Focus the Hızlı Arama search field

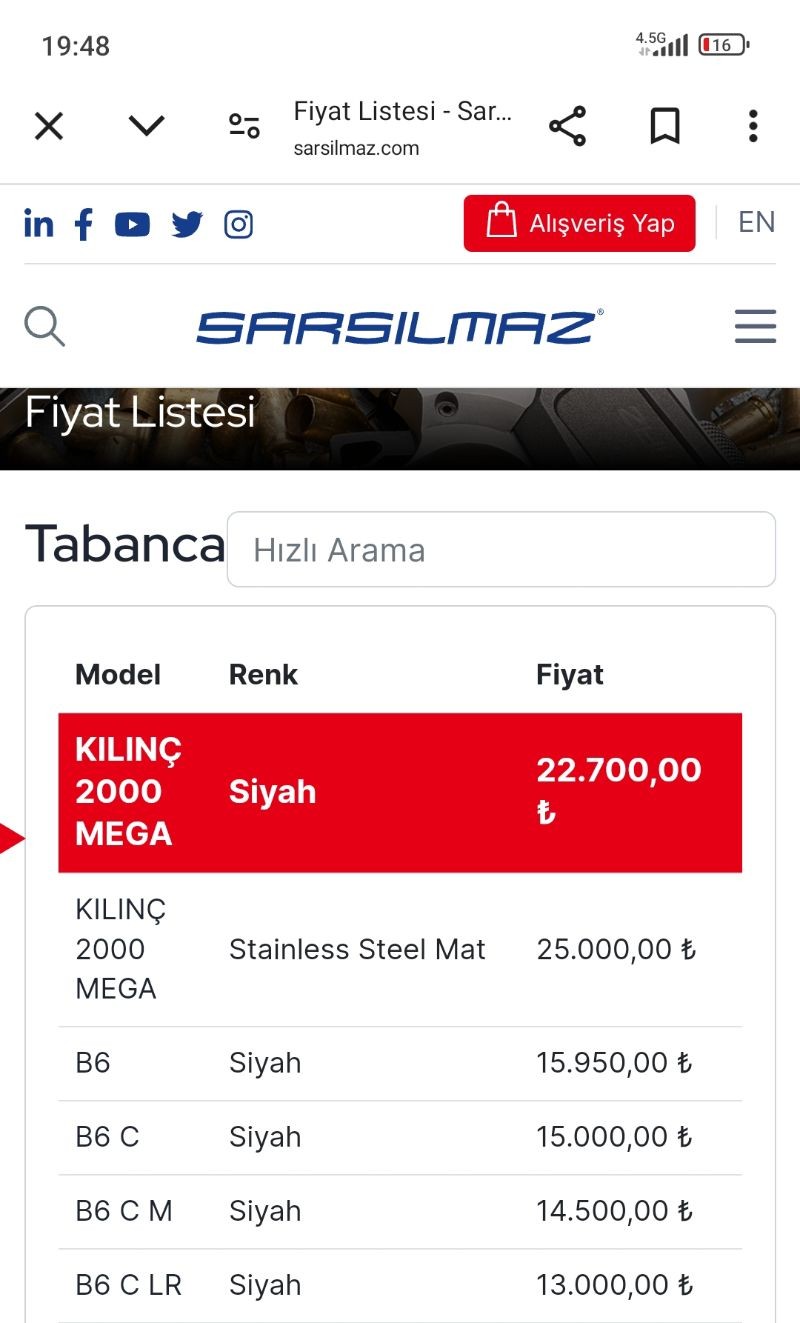coord(501,550)
